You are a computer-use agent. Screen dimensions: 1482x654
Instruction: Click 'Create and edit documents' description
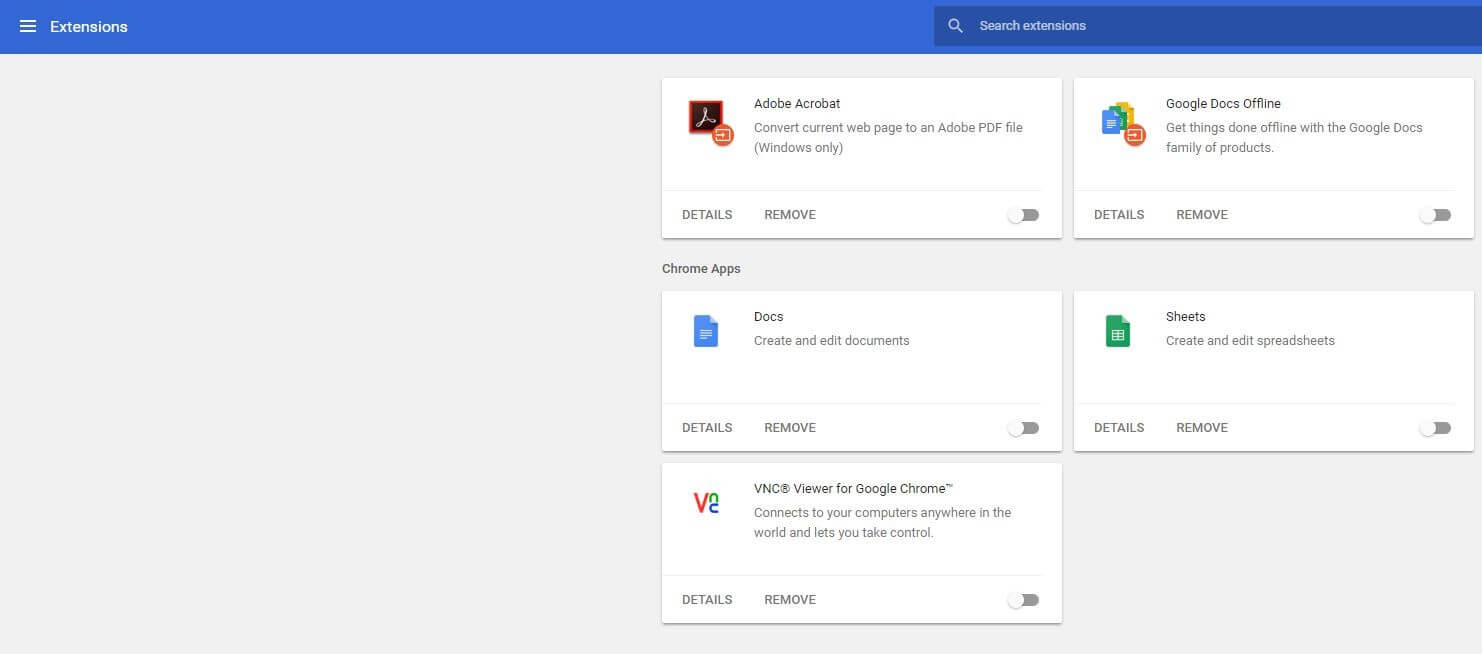click(x=832, y=341)
